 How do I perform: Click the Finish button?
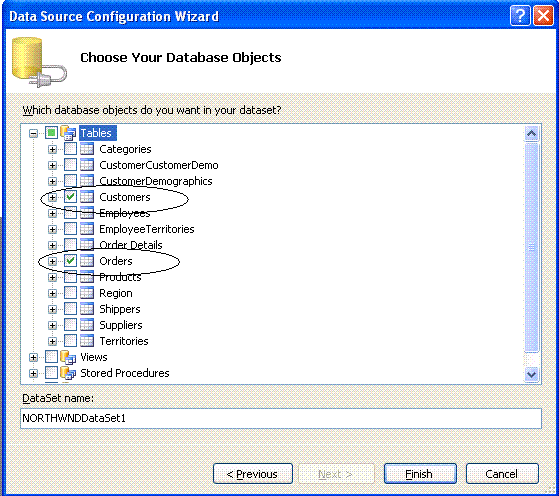tap(420, 474)
